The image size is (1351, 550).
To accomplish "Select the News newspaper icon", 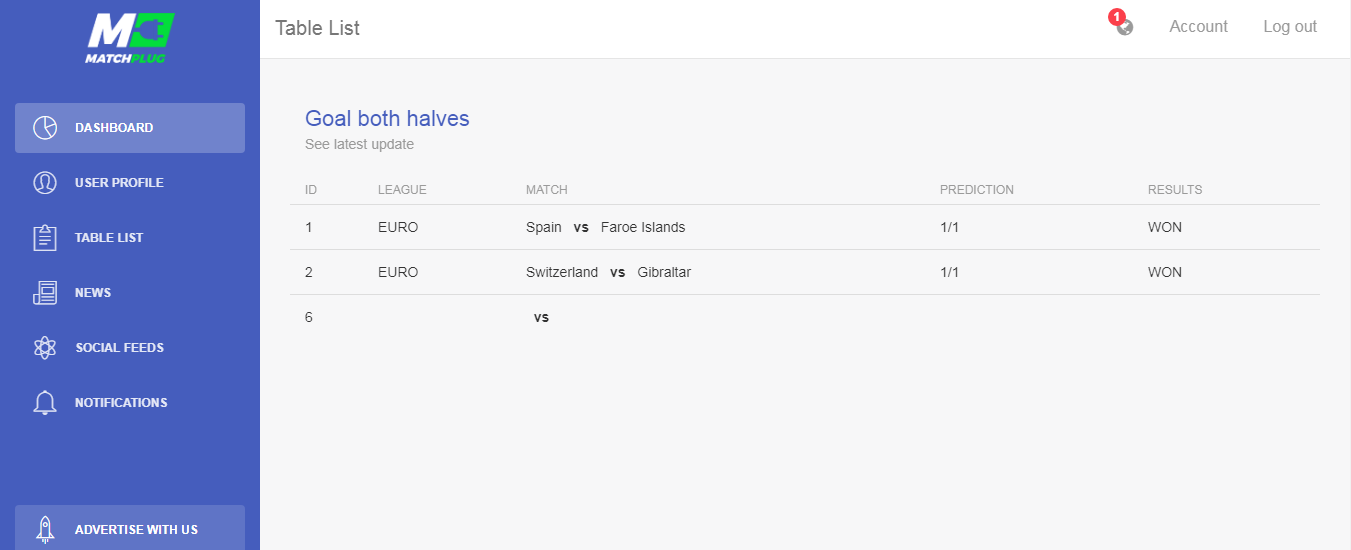I will [x=45, y=293].
